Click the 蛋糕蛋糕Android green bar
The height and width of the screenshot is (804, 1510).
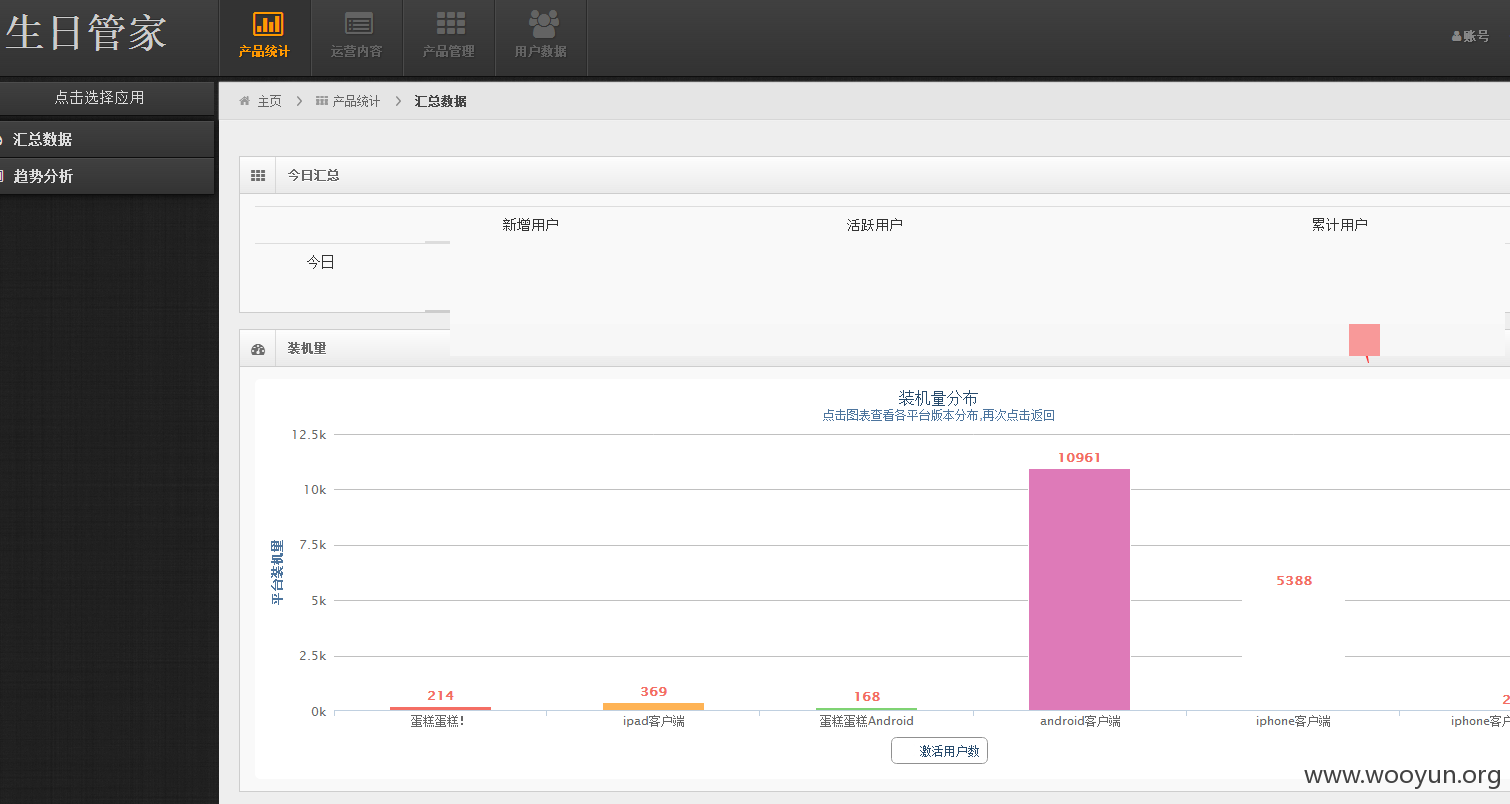(x=866, y=709)
